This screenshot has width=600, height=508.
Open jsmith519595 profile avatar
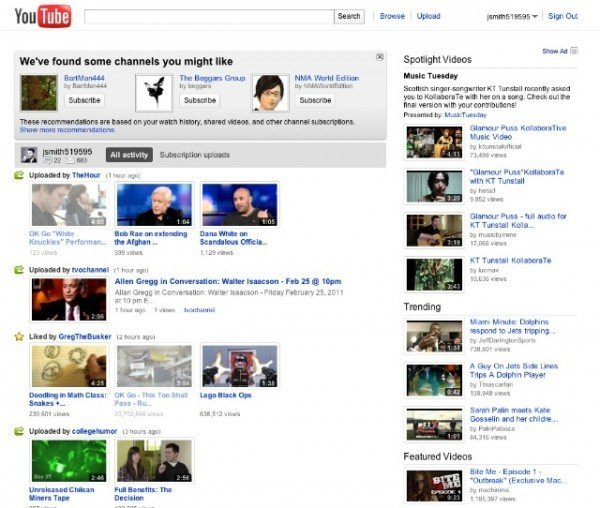(29, 155)
